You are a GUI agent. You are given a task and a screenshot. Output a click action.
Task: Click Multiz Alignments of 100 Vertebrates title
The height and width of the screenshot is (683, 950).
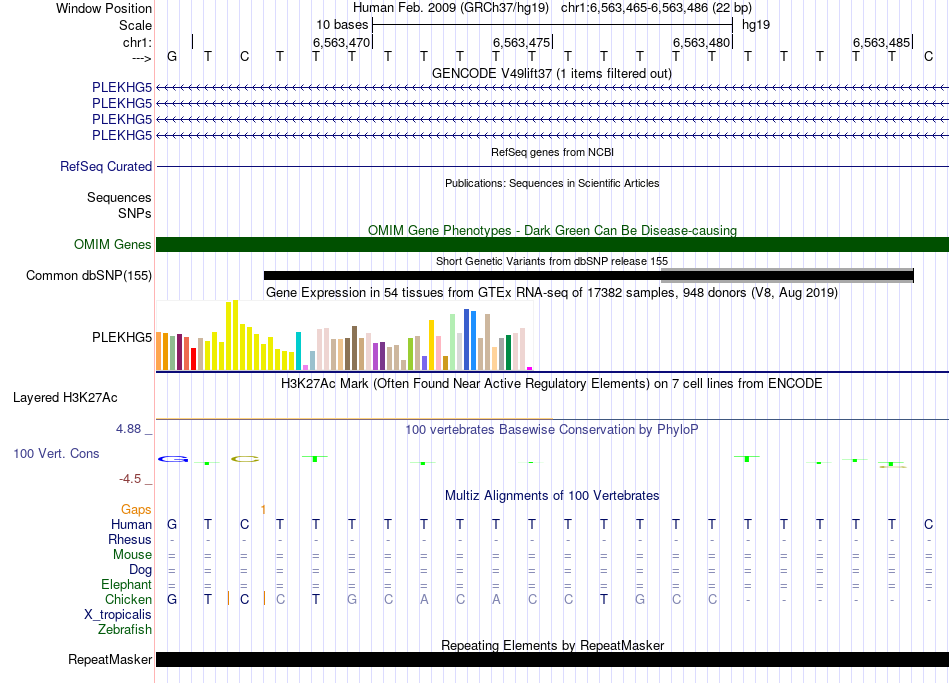552,496
